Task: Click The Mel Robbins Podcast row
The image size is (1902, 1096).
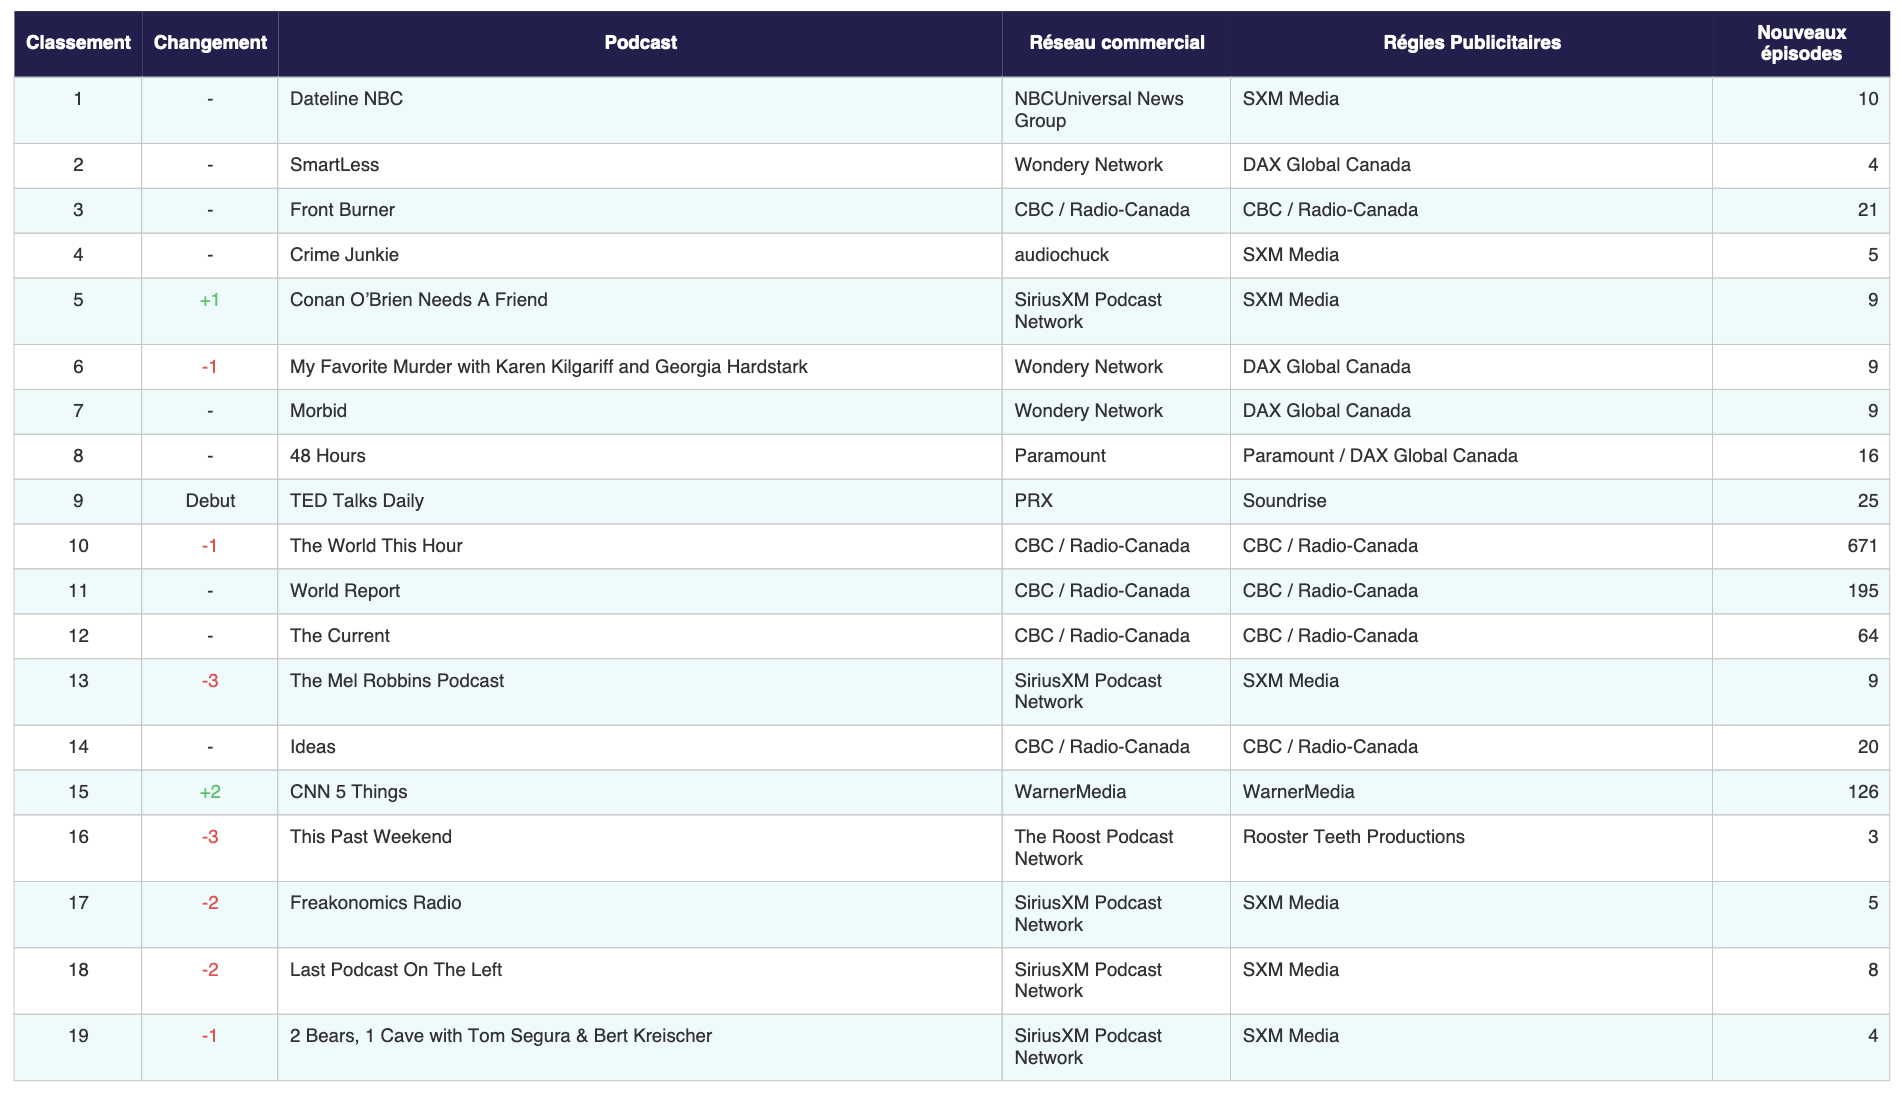Action: [396, 680]
